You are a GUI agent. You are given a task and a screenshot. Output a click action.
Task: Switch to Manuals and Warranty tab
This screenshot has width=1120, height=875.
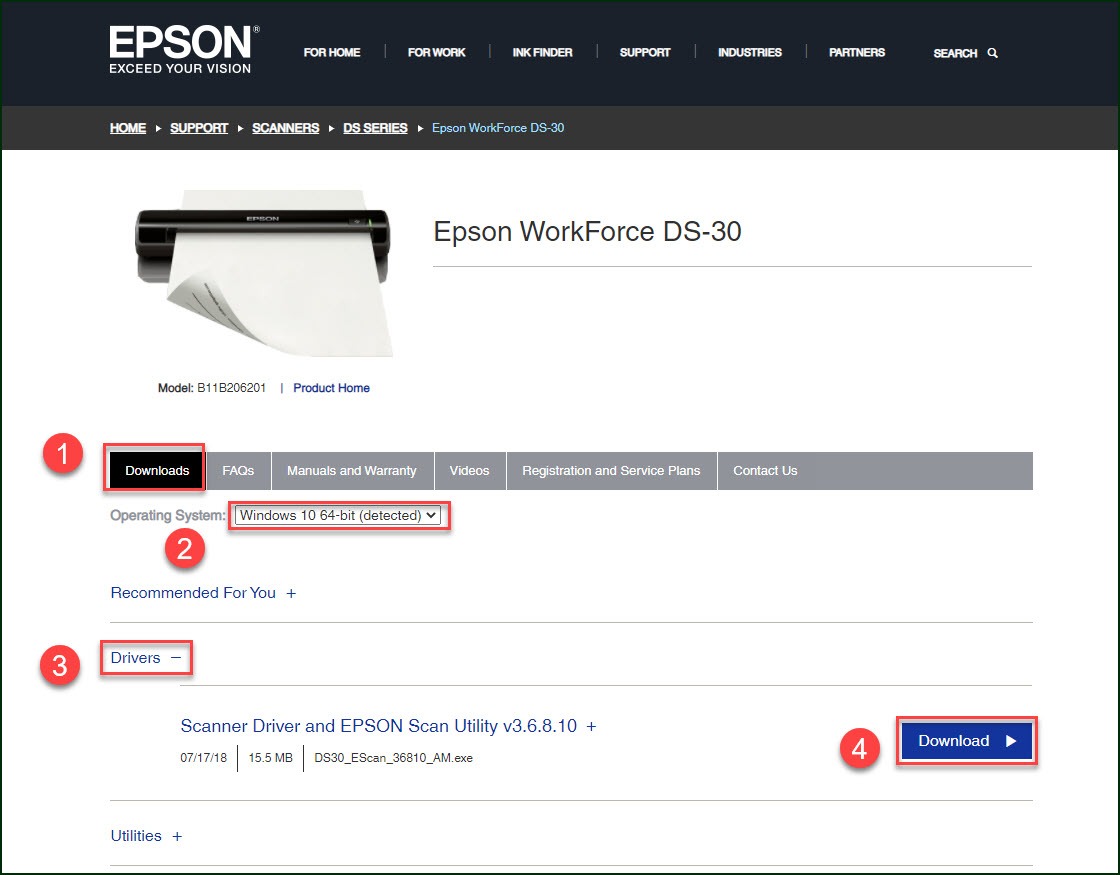pyautogui.click(x=351, y=471)
